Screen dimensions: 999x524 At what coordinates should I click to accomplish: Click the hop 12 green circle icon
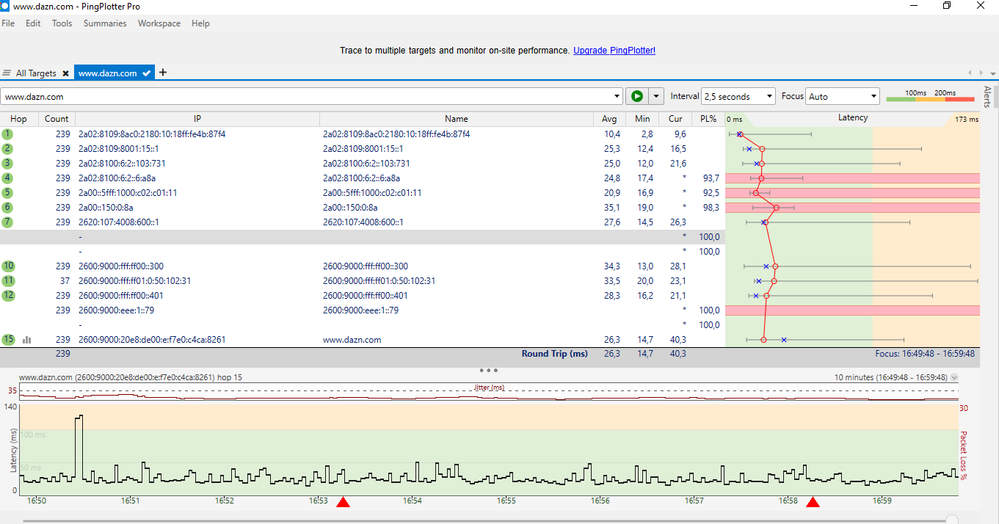(x=8, y=295)
